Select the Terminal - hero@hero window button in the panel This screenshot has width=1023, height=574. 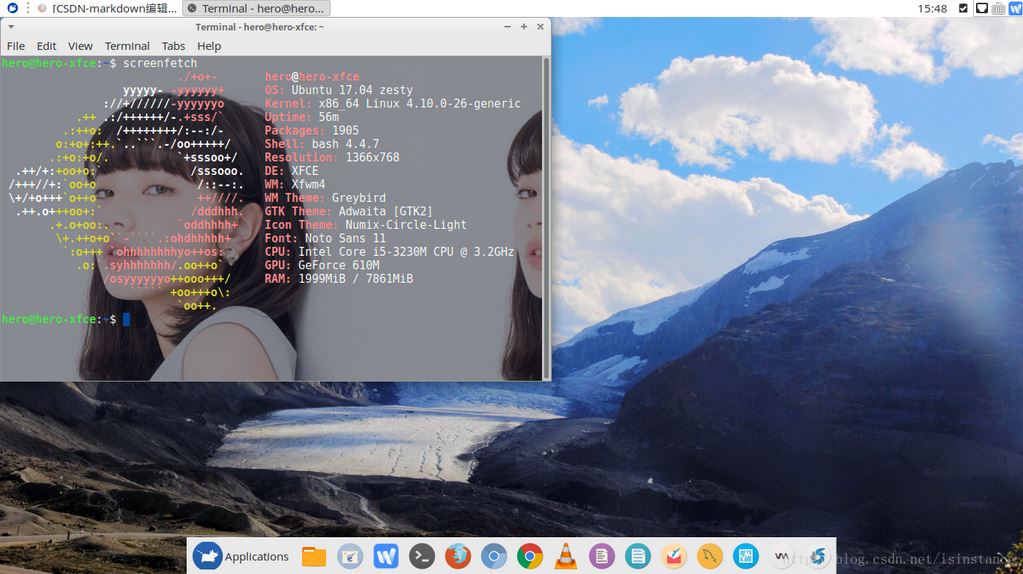tap(256, 8)
